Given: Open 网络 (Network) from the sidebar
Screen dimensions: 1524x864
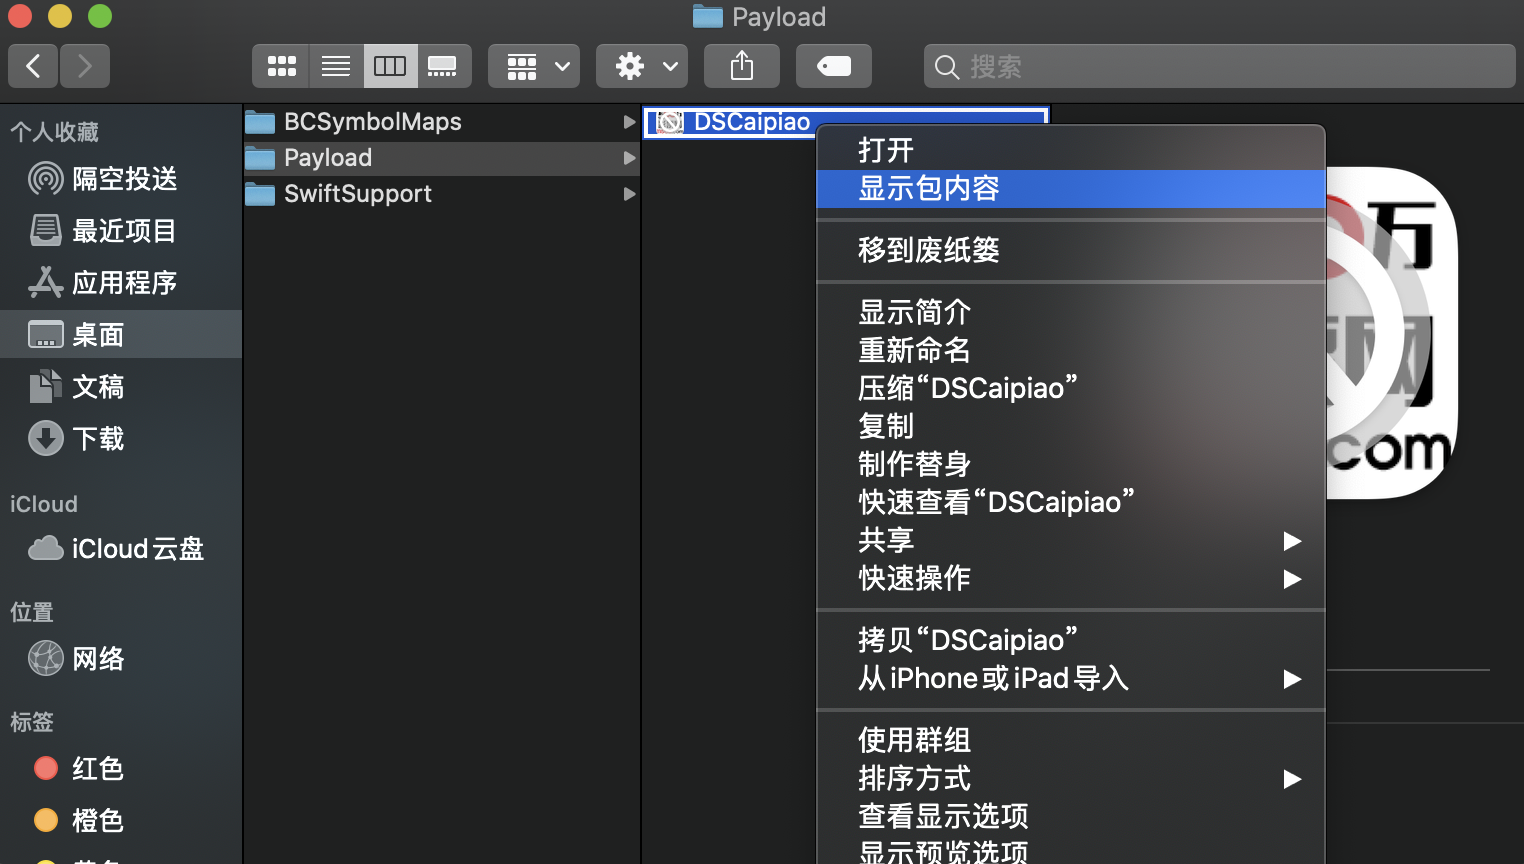Looking at the screenshot, I should [x=98, y=658].
